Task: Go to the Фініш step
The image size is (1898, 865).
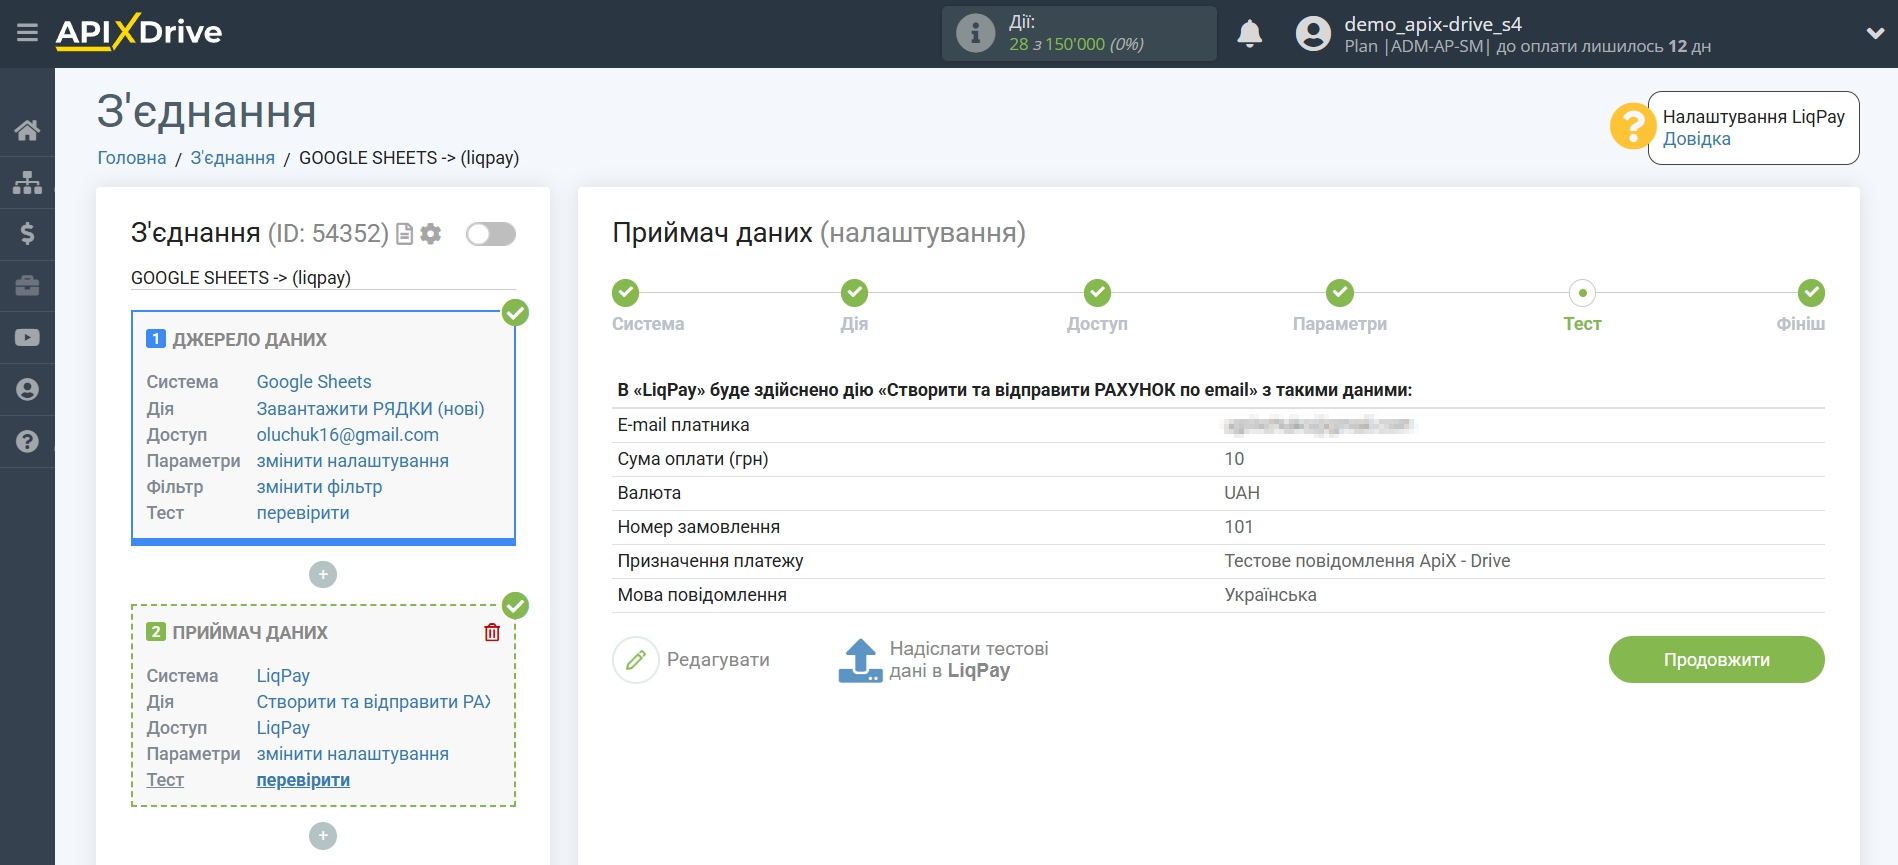Action: point(1811,293)
